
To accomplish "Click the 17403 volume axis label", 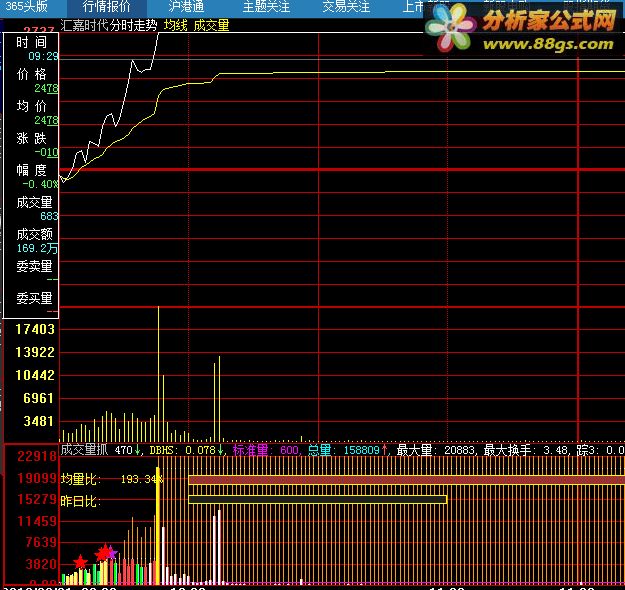I will 35,329.
